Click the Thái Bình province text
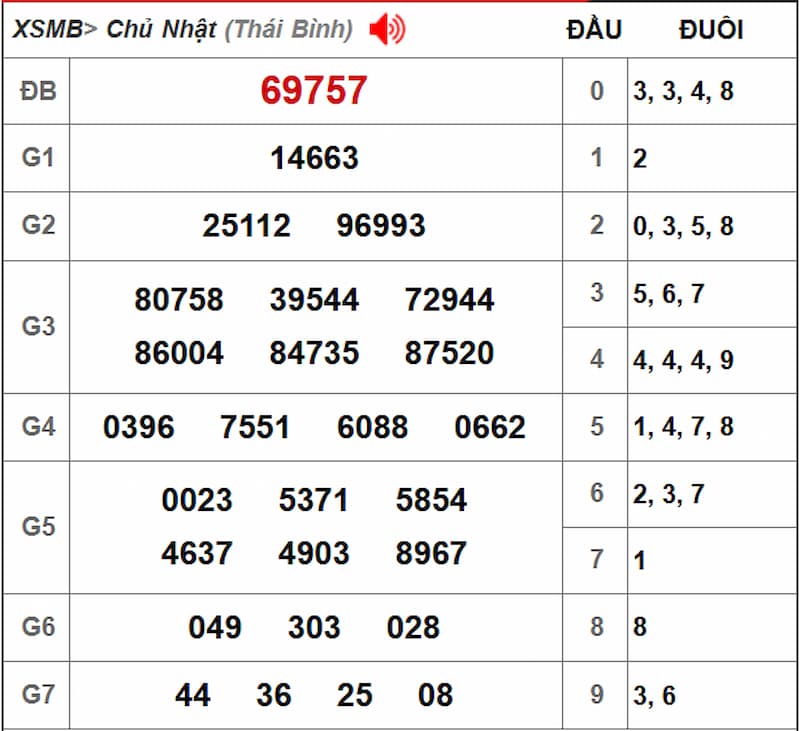Viewport: 800px width, 731px height. pos(288,30)
